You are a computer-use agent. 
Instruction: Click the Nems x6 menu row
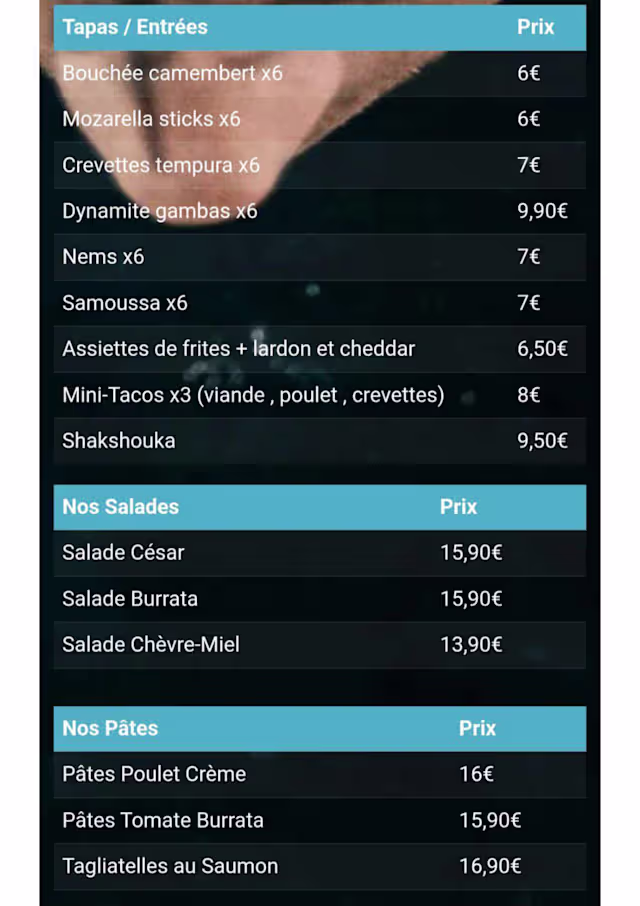(103, 257)
